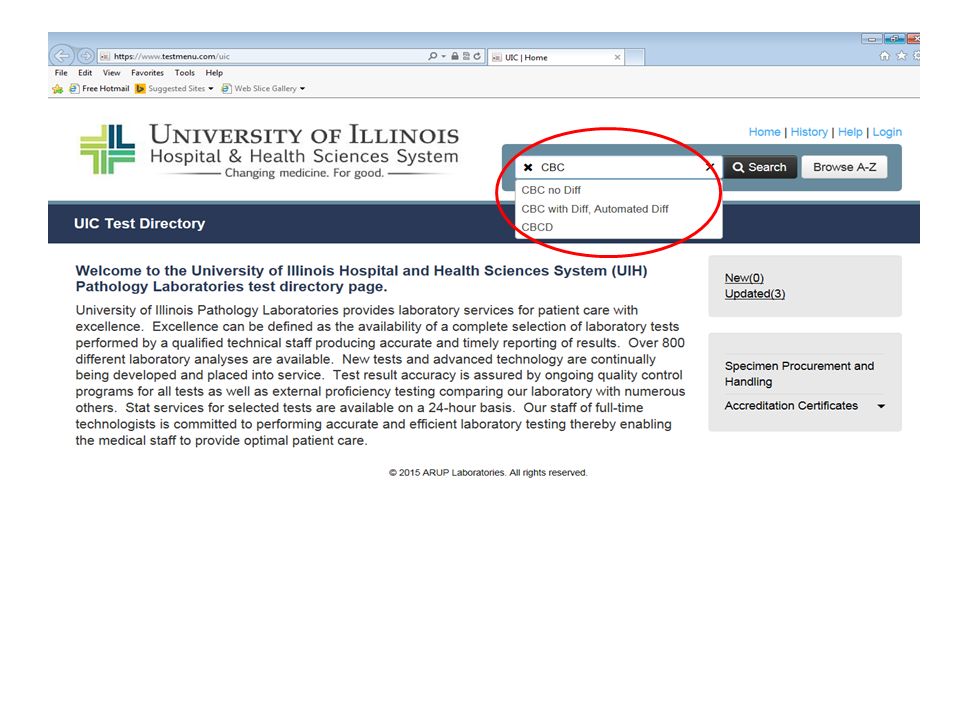Open the Help menu in menu bar
This screenshot has width=960, height=720.
[x=214, y=72]
